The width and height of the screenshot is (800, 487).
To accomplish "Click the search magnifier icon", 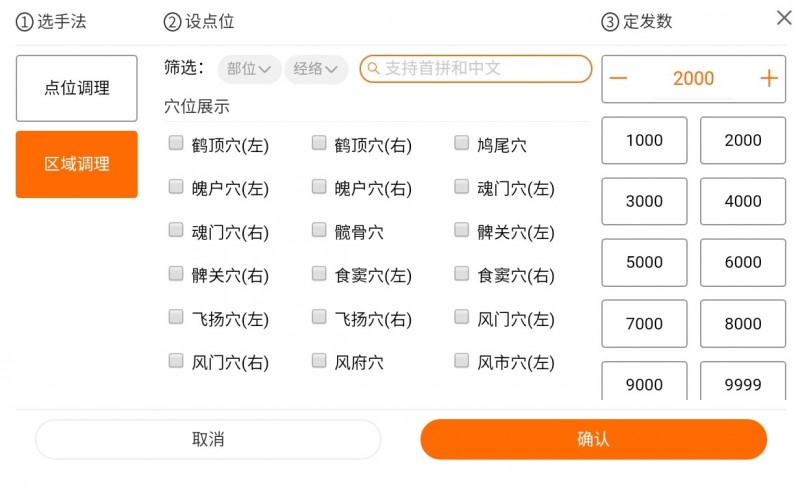I will (x=373, y=69).
